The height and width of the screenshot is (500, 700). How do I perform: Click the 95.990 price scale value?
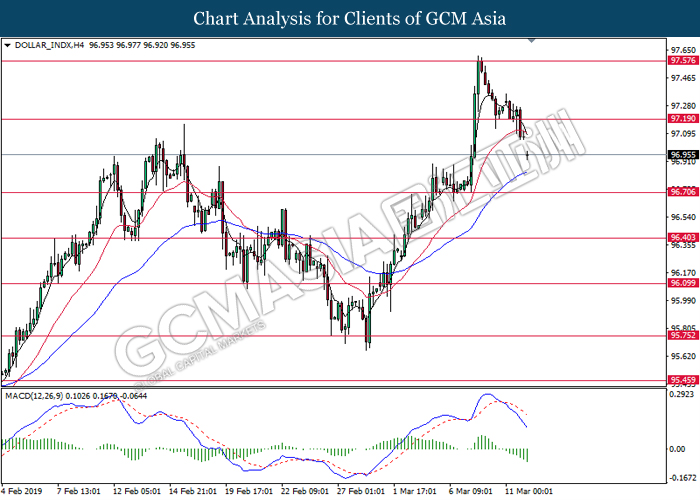pos(683,300)
